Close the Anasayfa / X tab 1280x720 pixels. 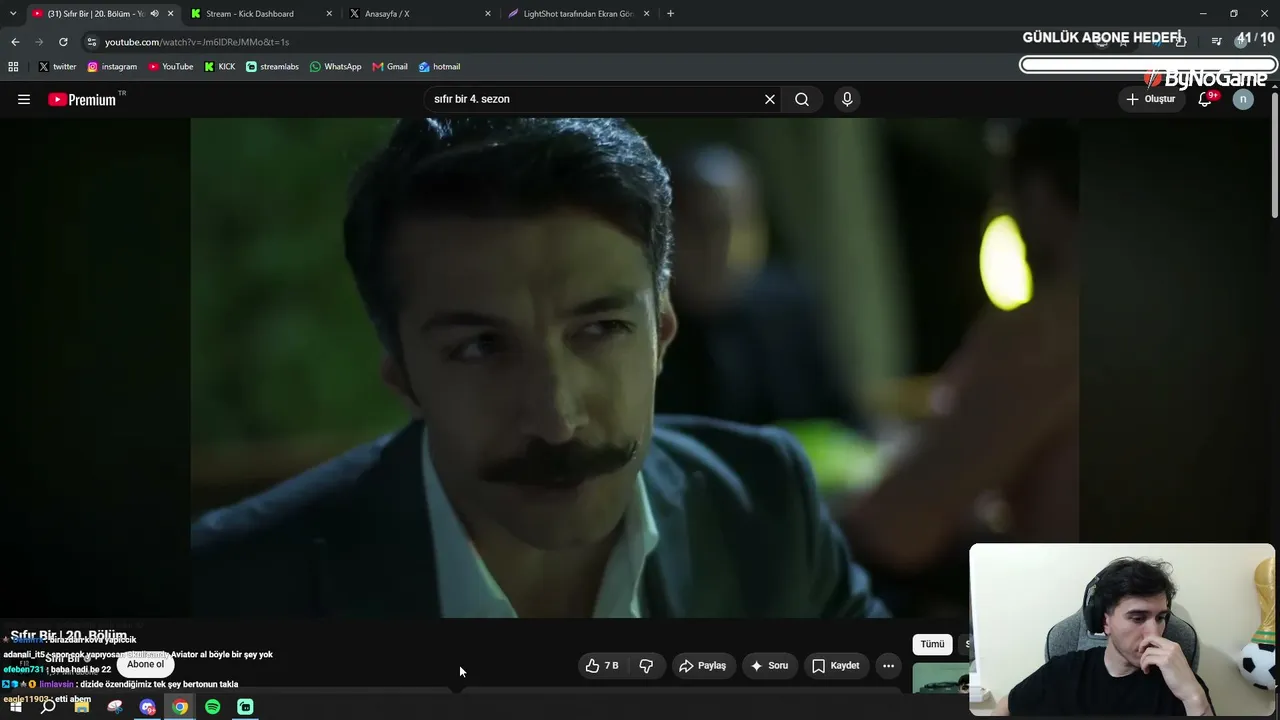488,14
